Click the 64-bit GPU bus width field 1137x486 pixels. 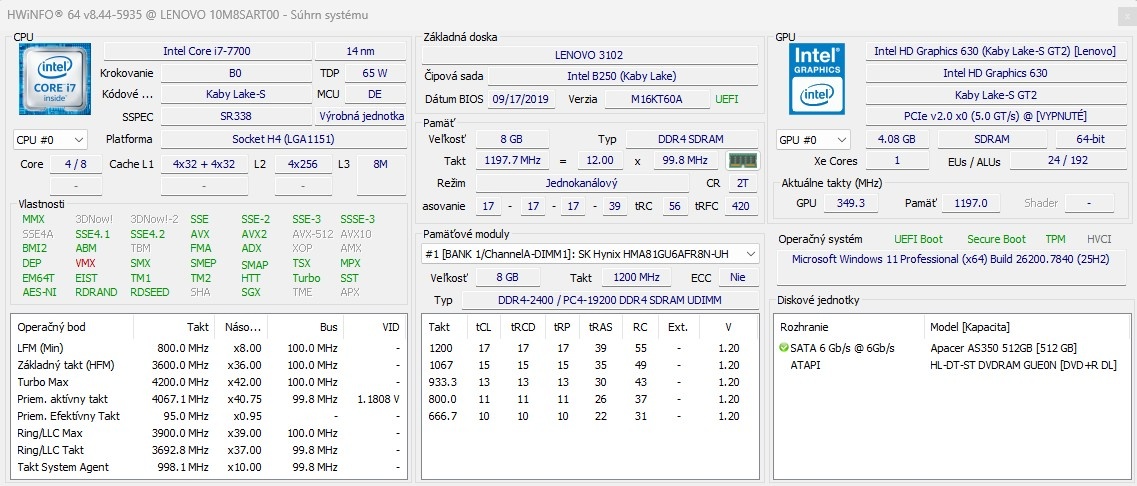[1091, 139]
